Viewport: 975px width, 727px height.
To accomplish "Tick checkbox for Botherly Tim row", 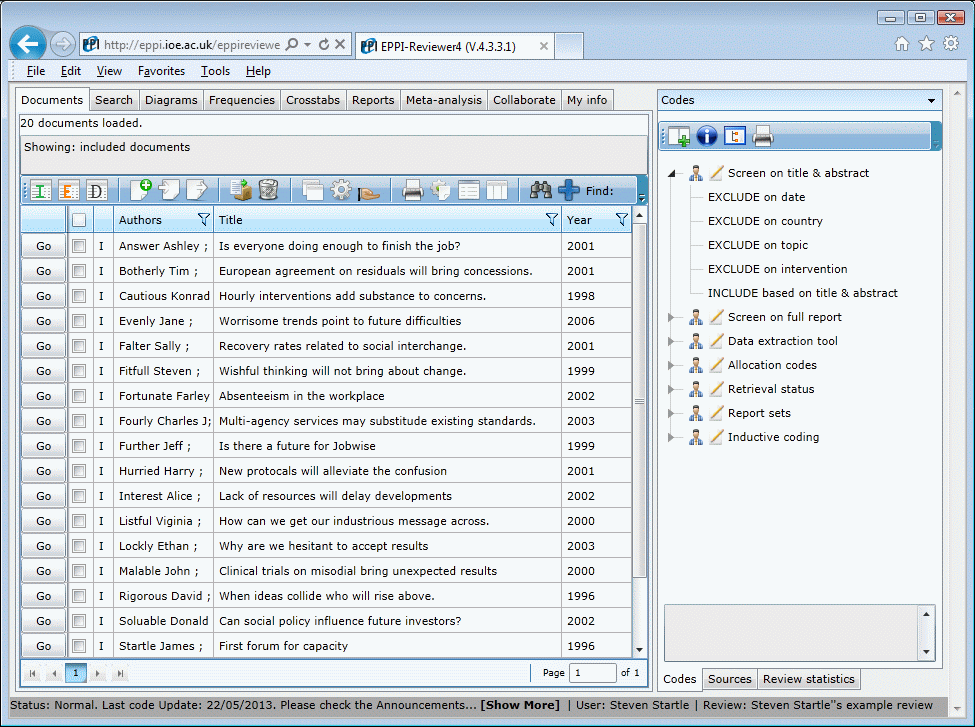I will pos(79,271).
